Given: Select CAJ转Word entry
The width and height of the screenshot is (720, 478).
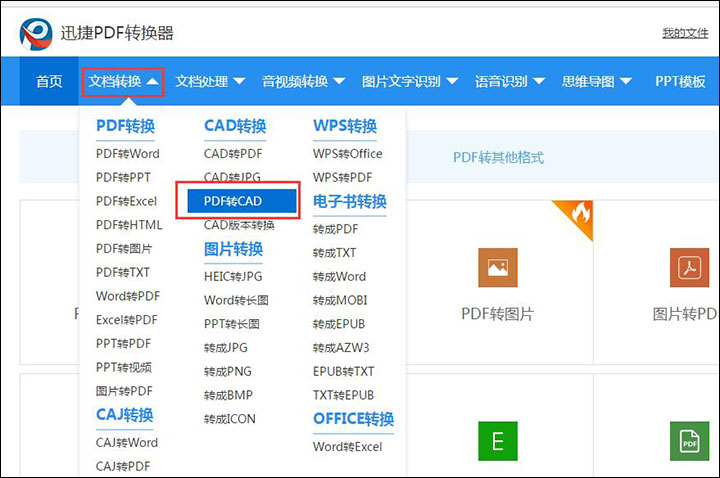Looking at the screenshot, I should [x=127, y=443].
